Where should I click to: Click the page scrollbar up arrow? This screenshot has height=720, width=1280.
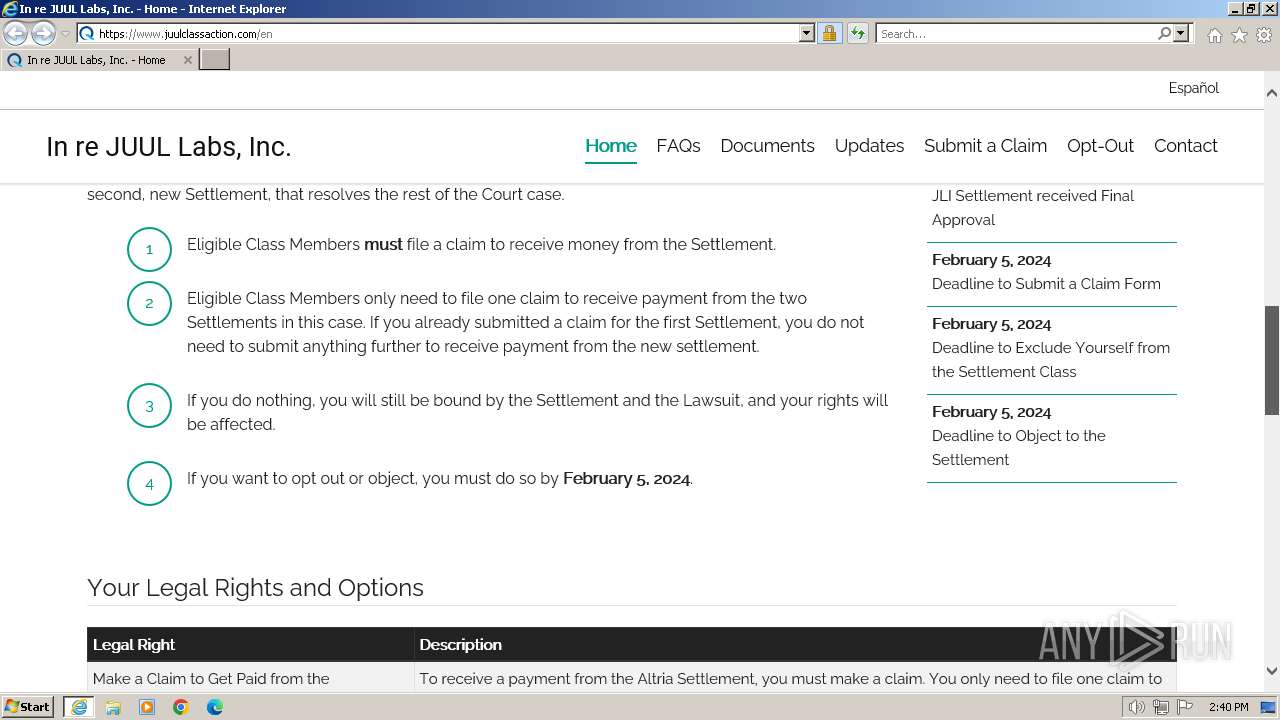click(1272, 92)
